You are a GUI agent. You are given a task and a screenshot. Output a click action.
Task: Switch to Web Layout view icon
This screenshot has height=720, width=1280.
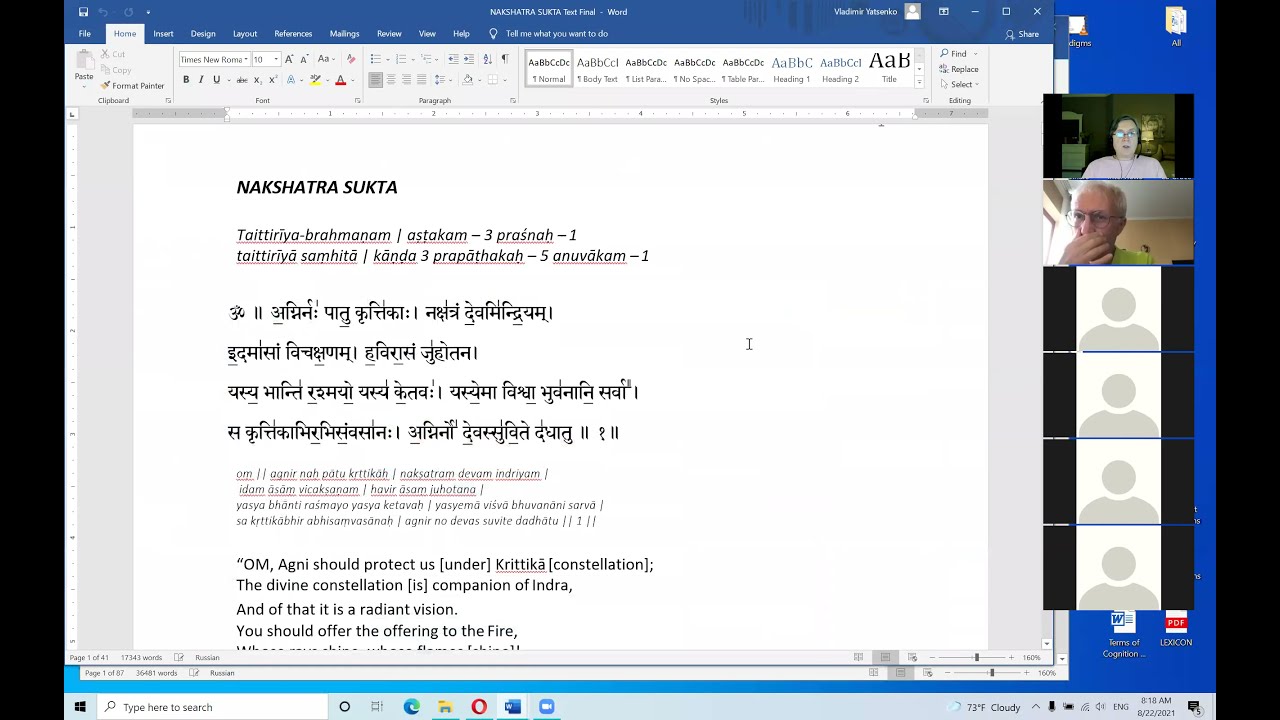[912, 657]
